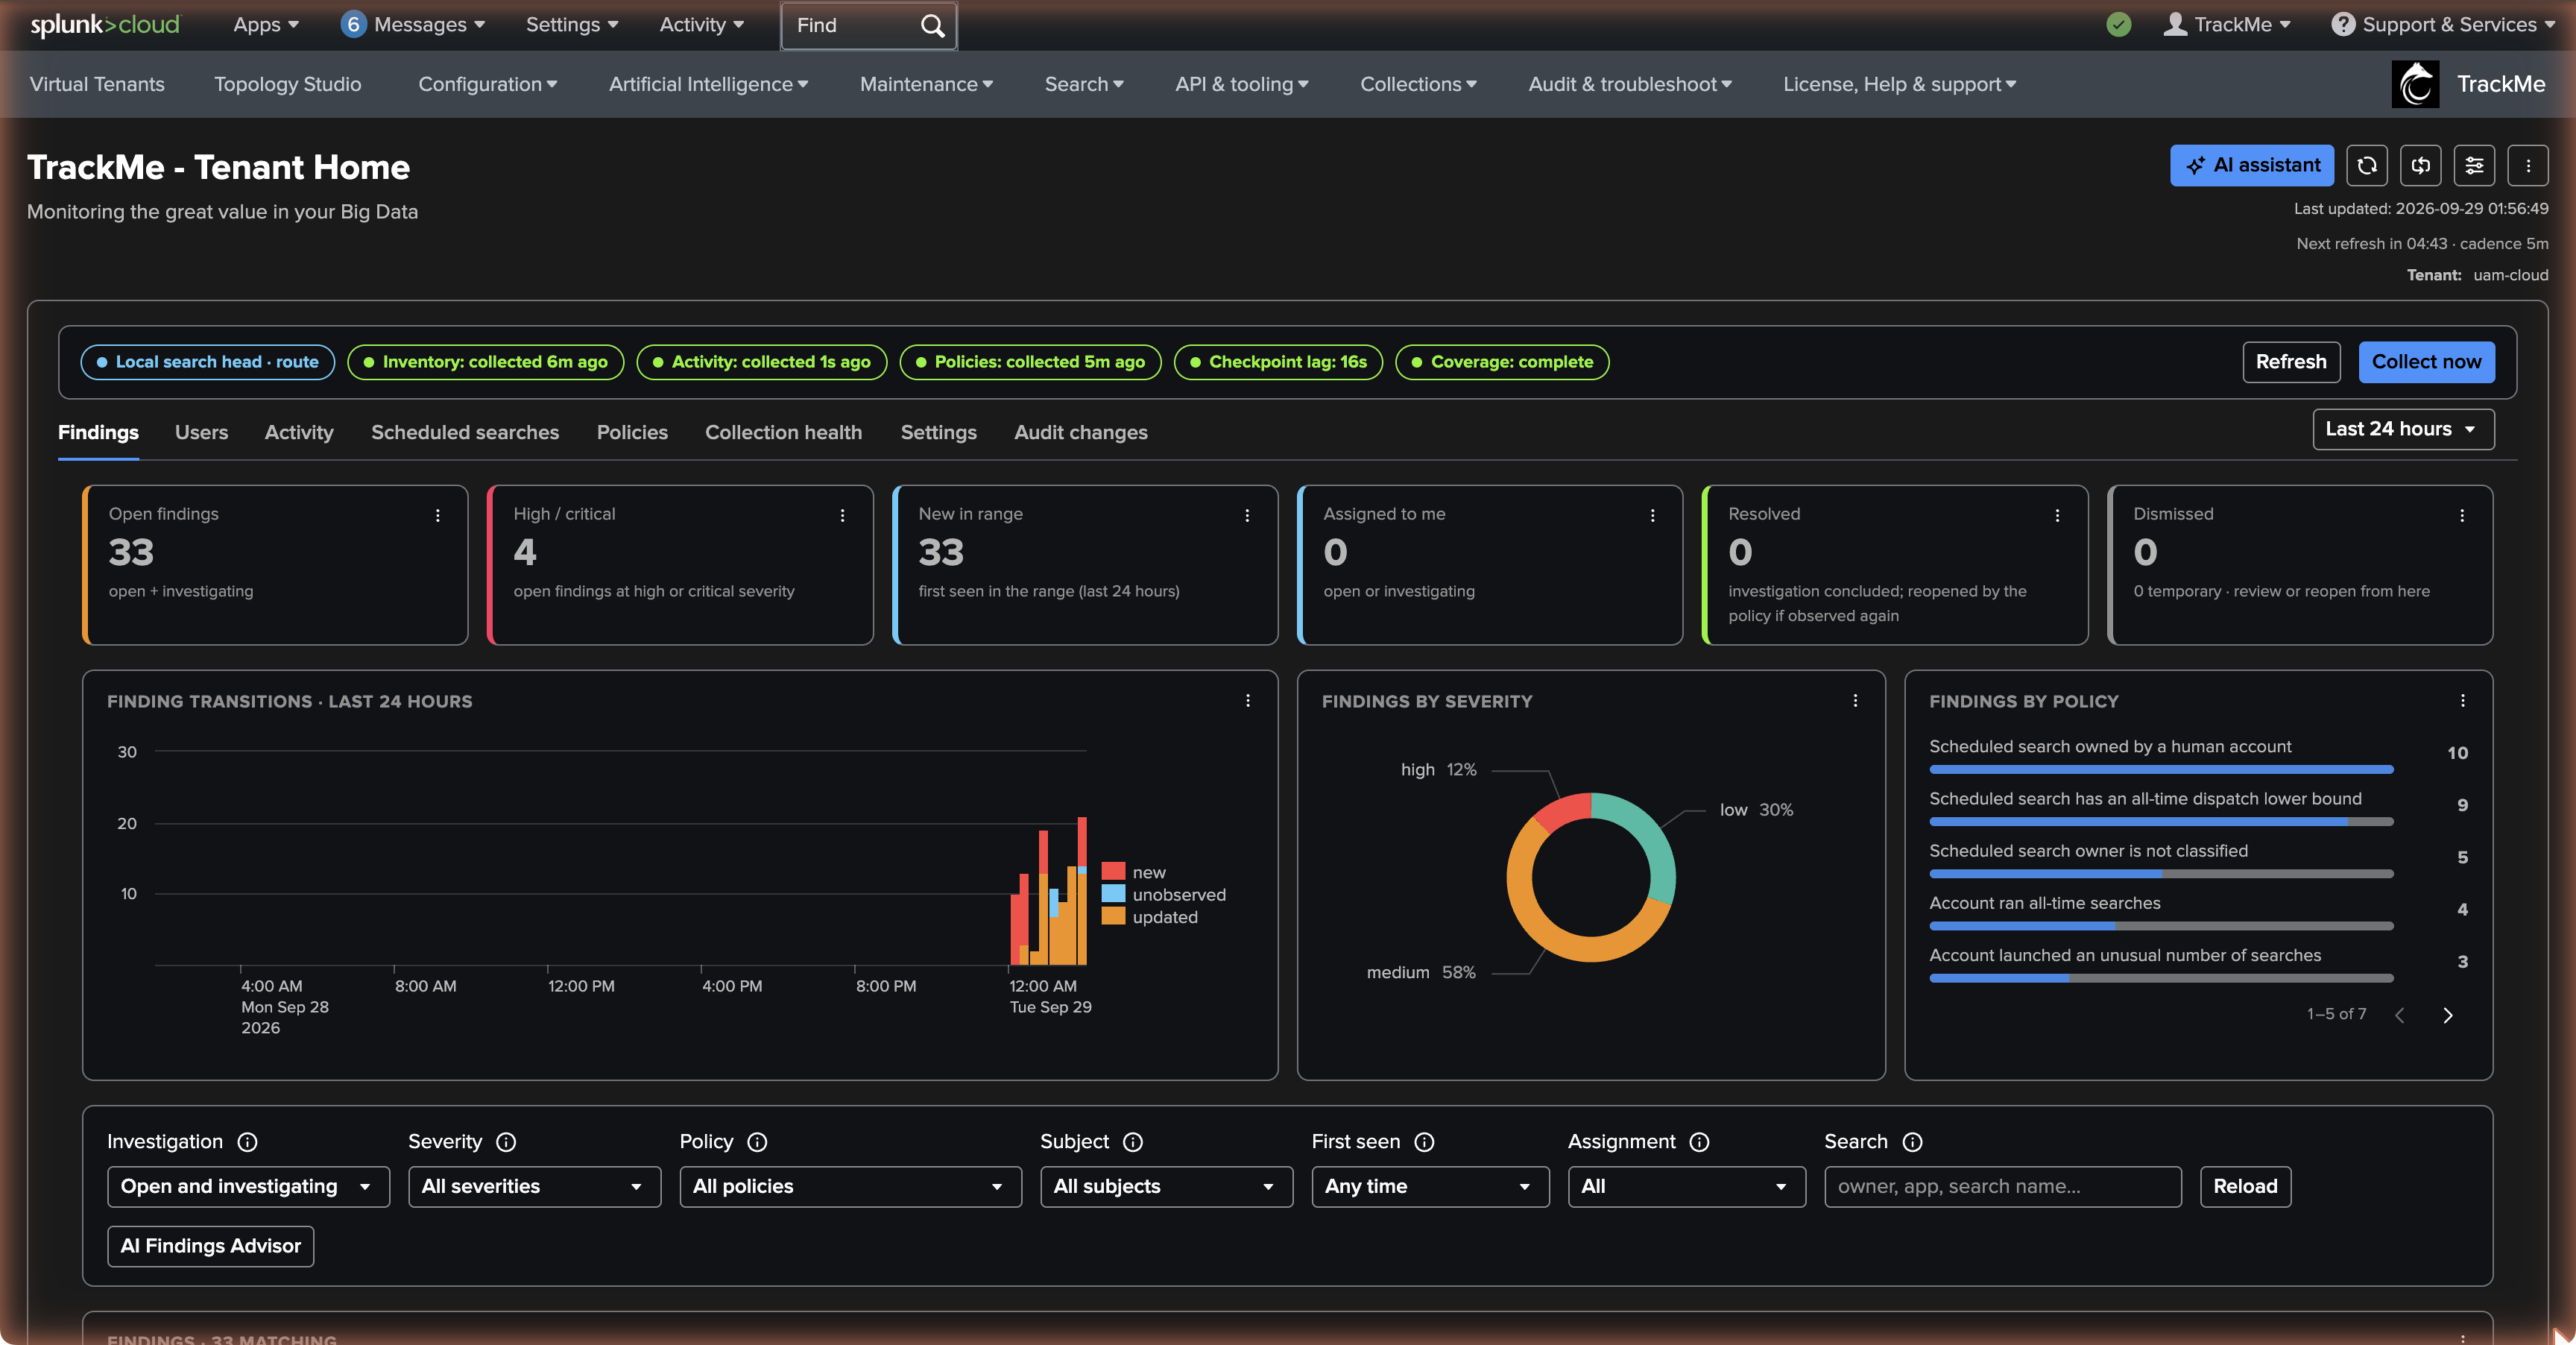The width and height of the screenshot is (2576, 1345).
Task: Open the High / critical card menu
Action: click(842, 515)
